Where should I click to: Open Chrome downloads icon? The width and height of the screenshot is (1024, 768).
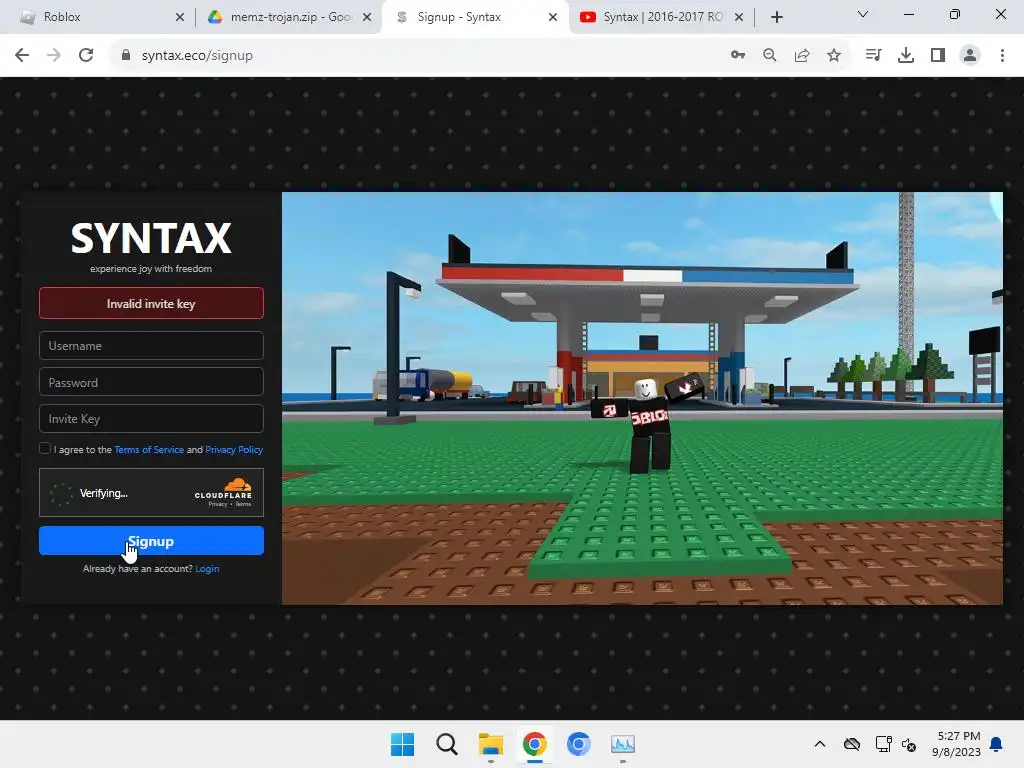(906, 56)
